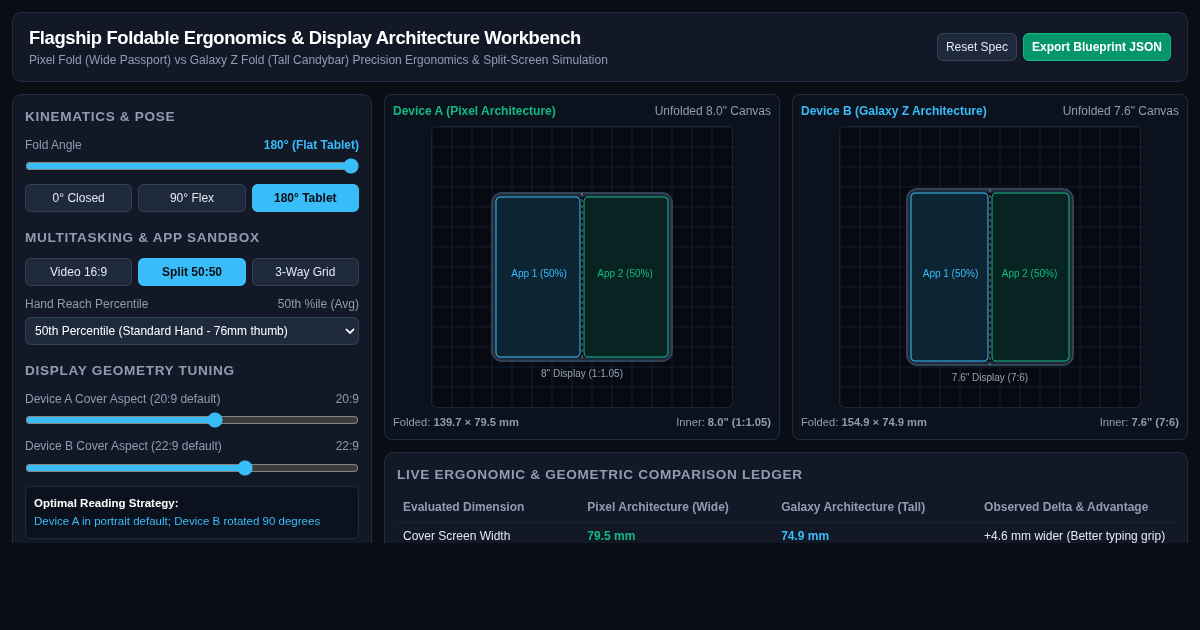Click the 22:9 aspect value
Image resolution: width=1200 pixels, height=630 pixels.
pos(347,446)
